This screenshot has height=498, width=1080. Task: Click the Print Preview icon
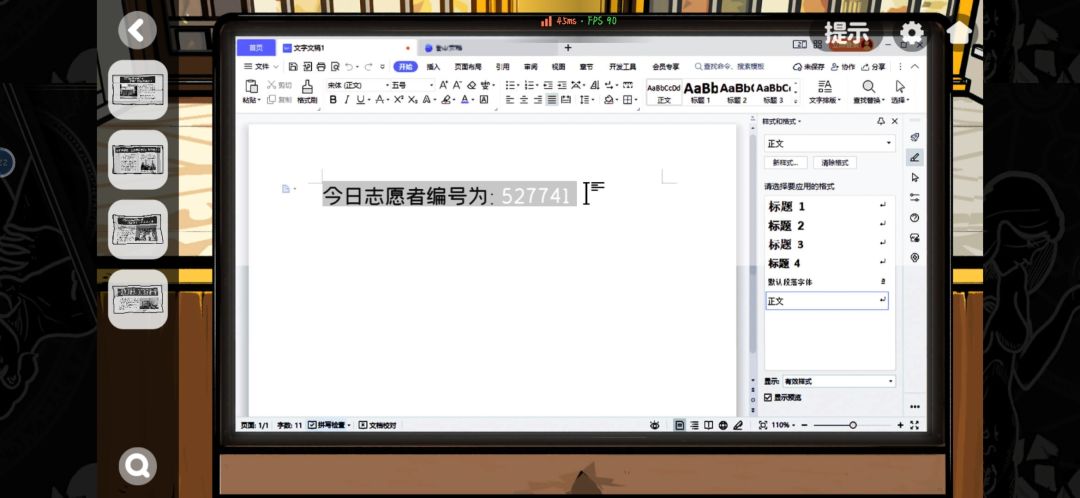point(335,67)
